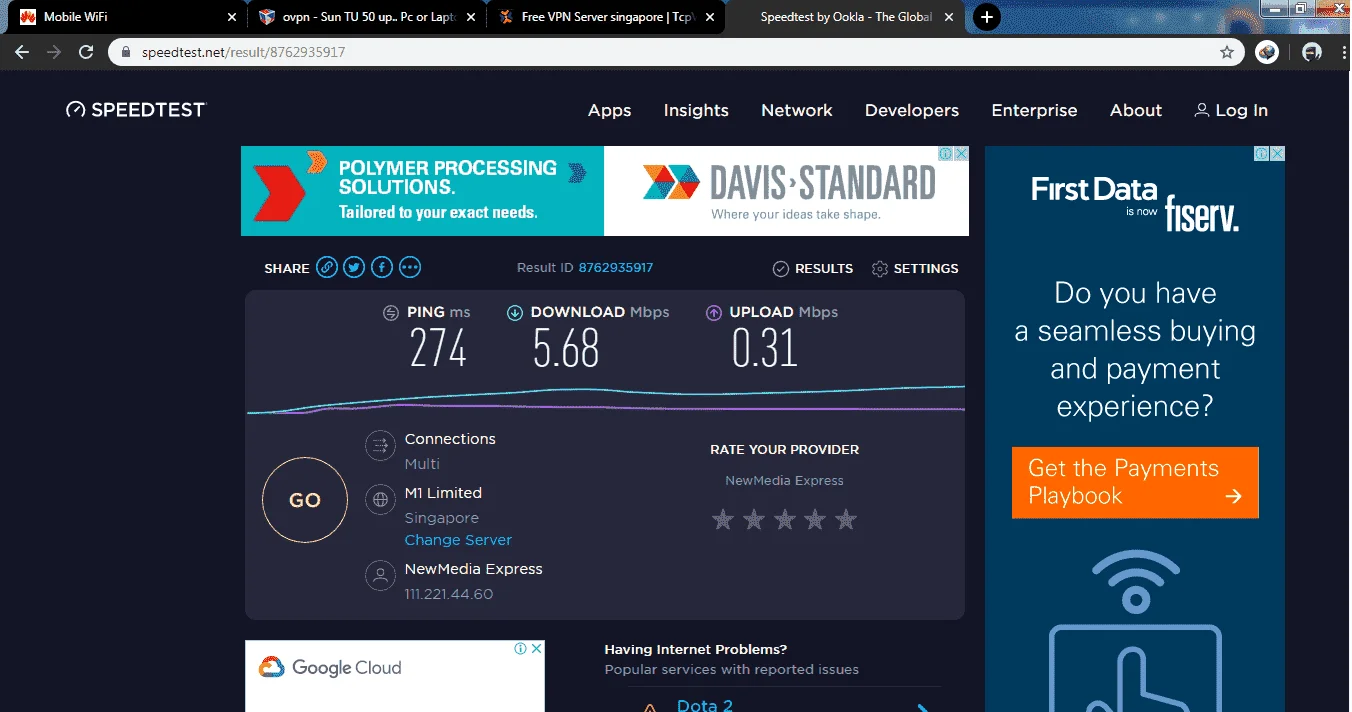Viewport: 1352px width, 712px height.
Task: Click Get the Payments Playbook button
Action: point(1135,482)
